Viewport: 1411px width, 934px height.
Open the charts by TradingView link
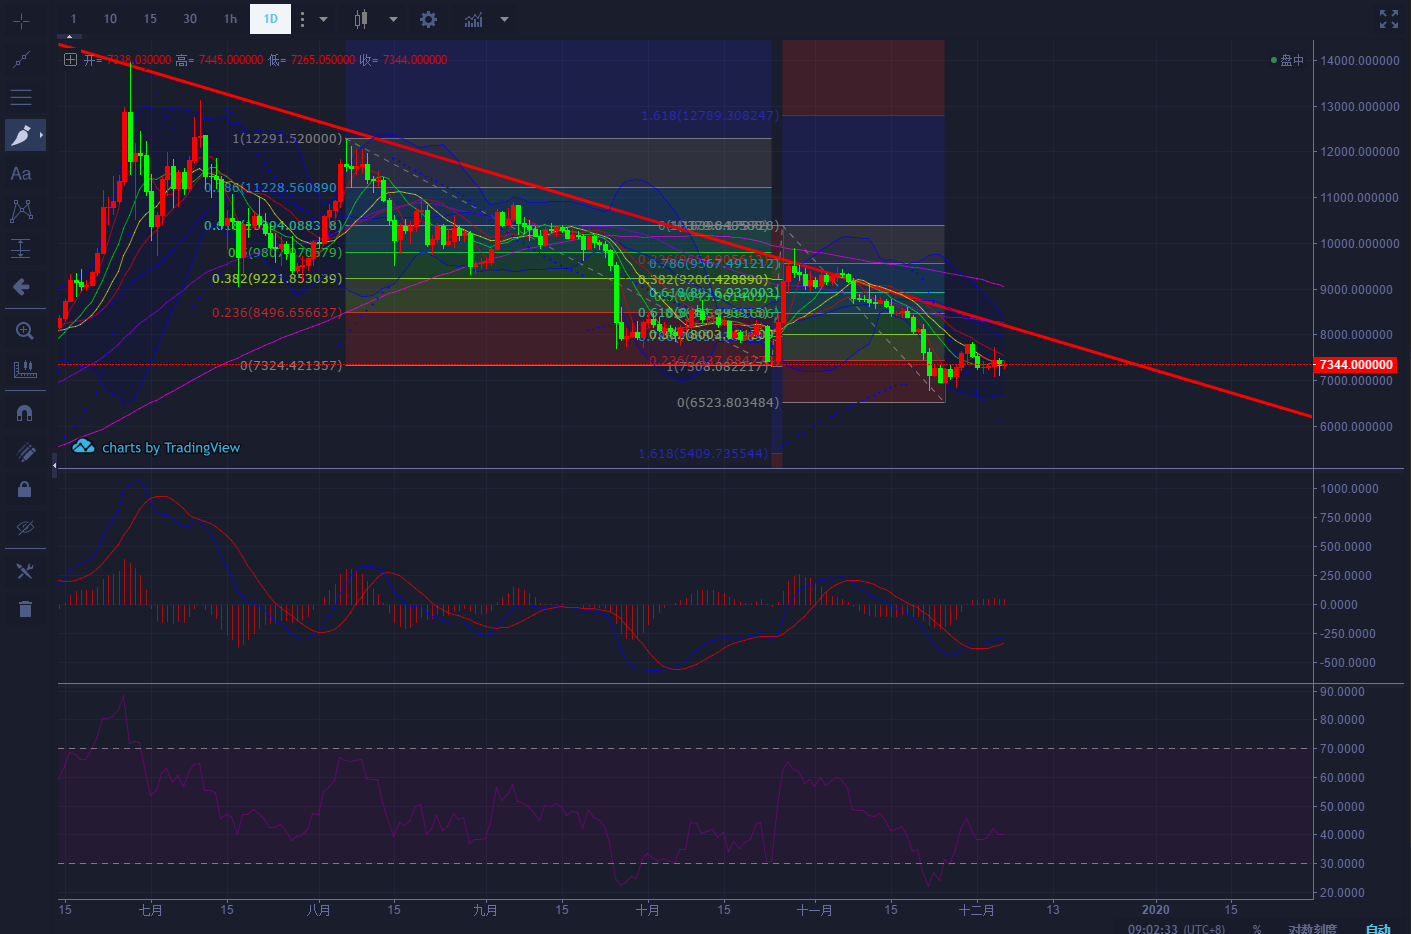170,448
